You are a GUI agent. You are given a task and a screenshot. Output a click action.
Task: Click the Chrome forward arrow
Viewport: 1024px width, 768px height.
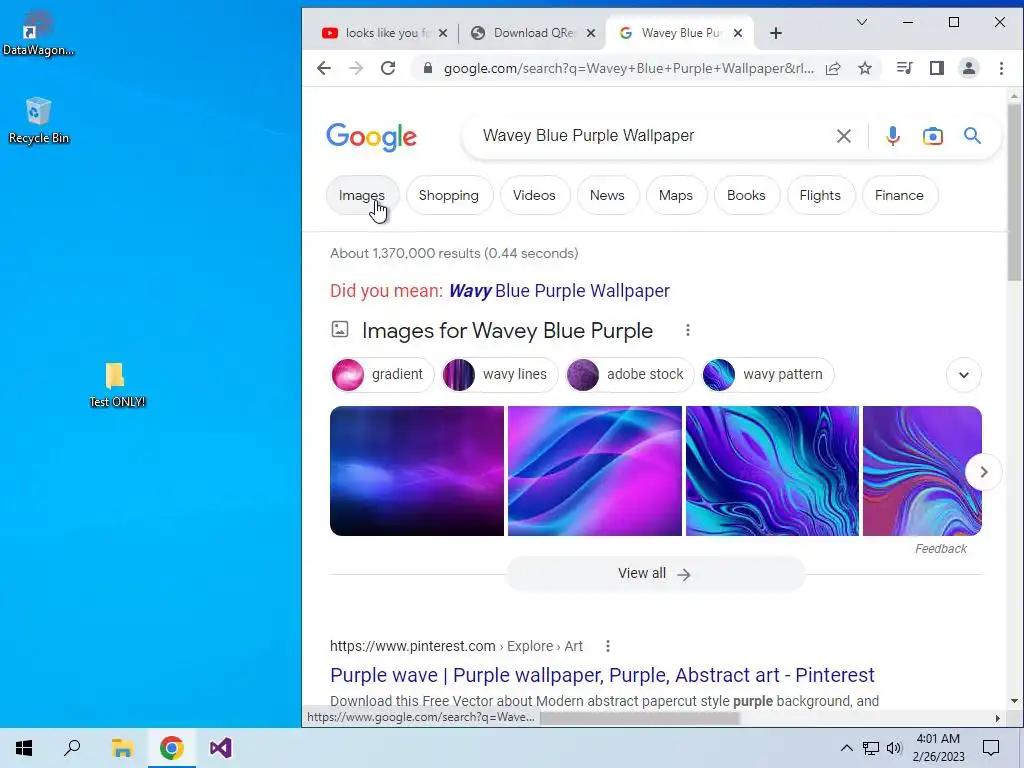tap(356, 68)
